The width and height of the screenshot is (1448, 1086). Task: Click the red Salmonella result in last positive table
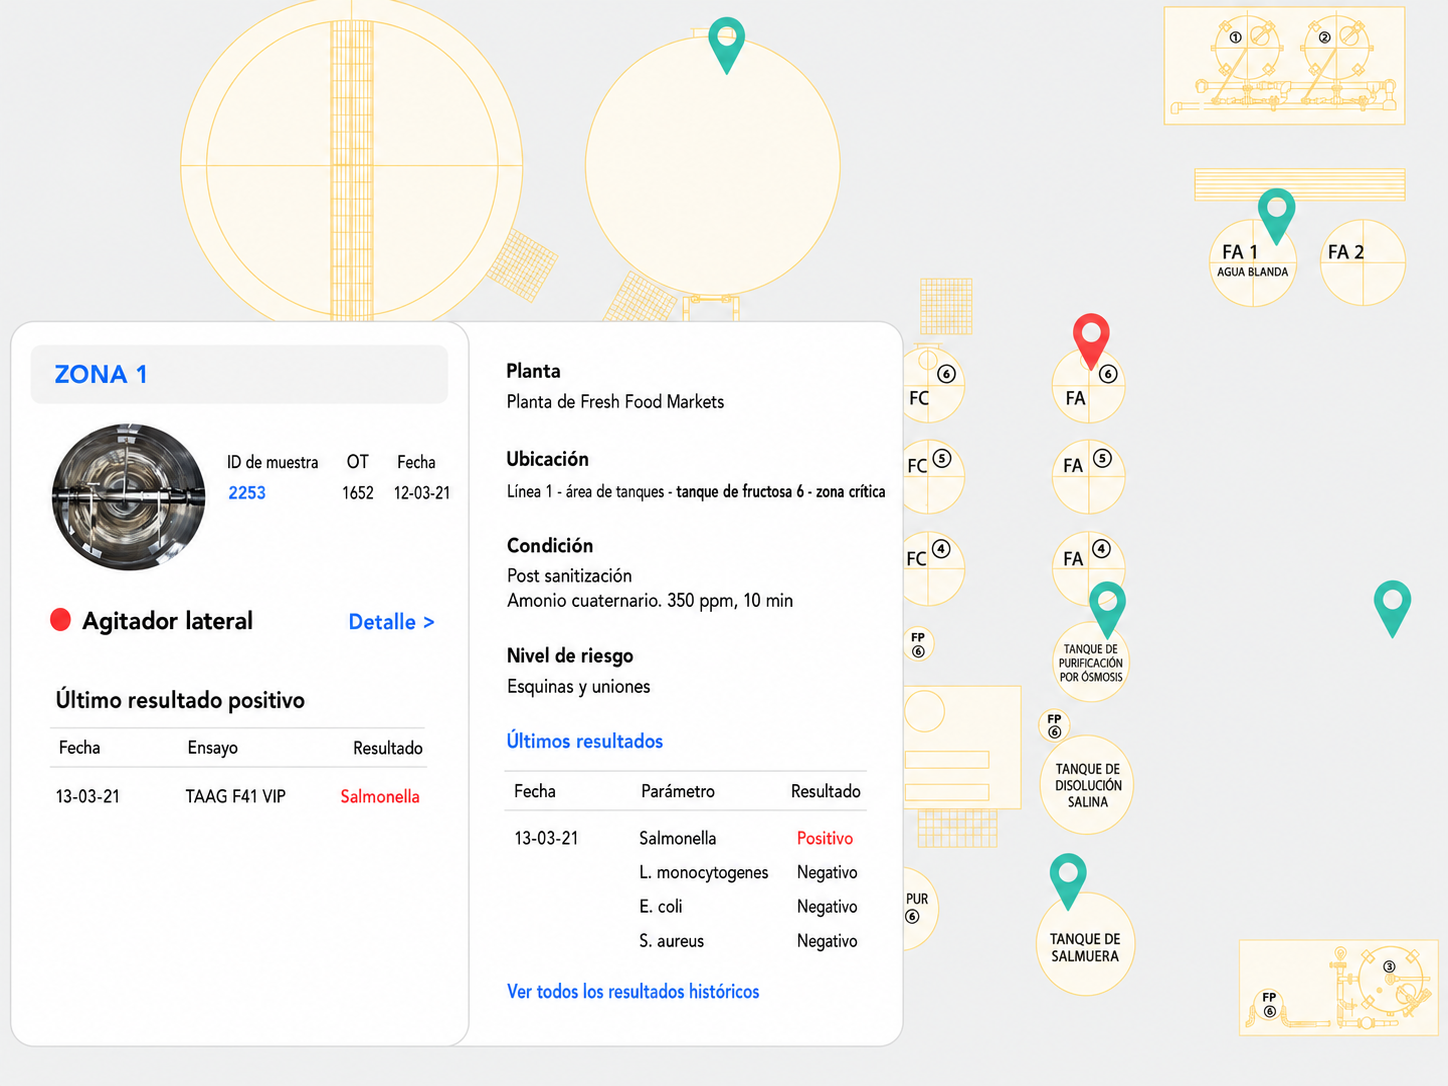380,797
